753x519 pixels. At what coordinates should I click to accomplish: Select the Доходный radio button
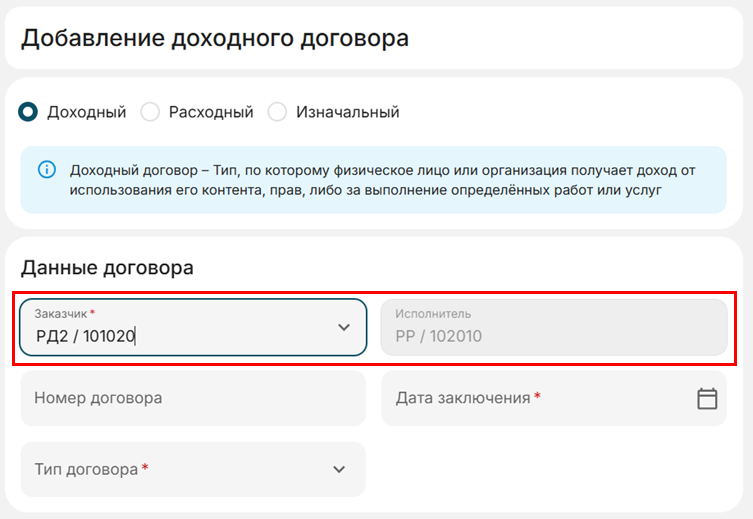pos(28,112)
